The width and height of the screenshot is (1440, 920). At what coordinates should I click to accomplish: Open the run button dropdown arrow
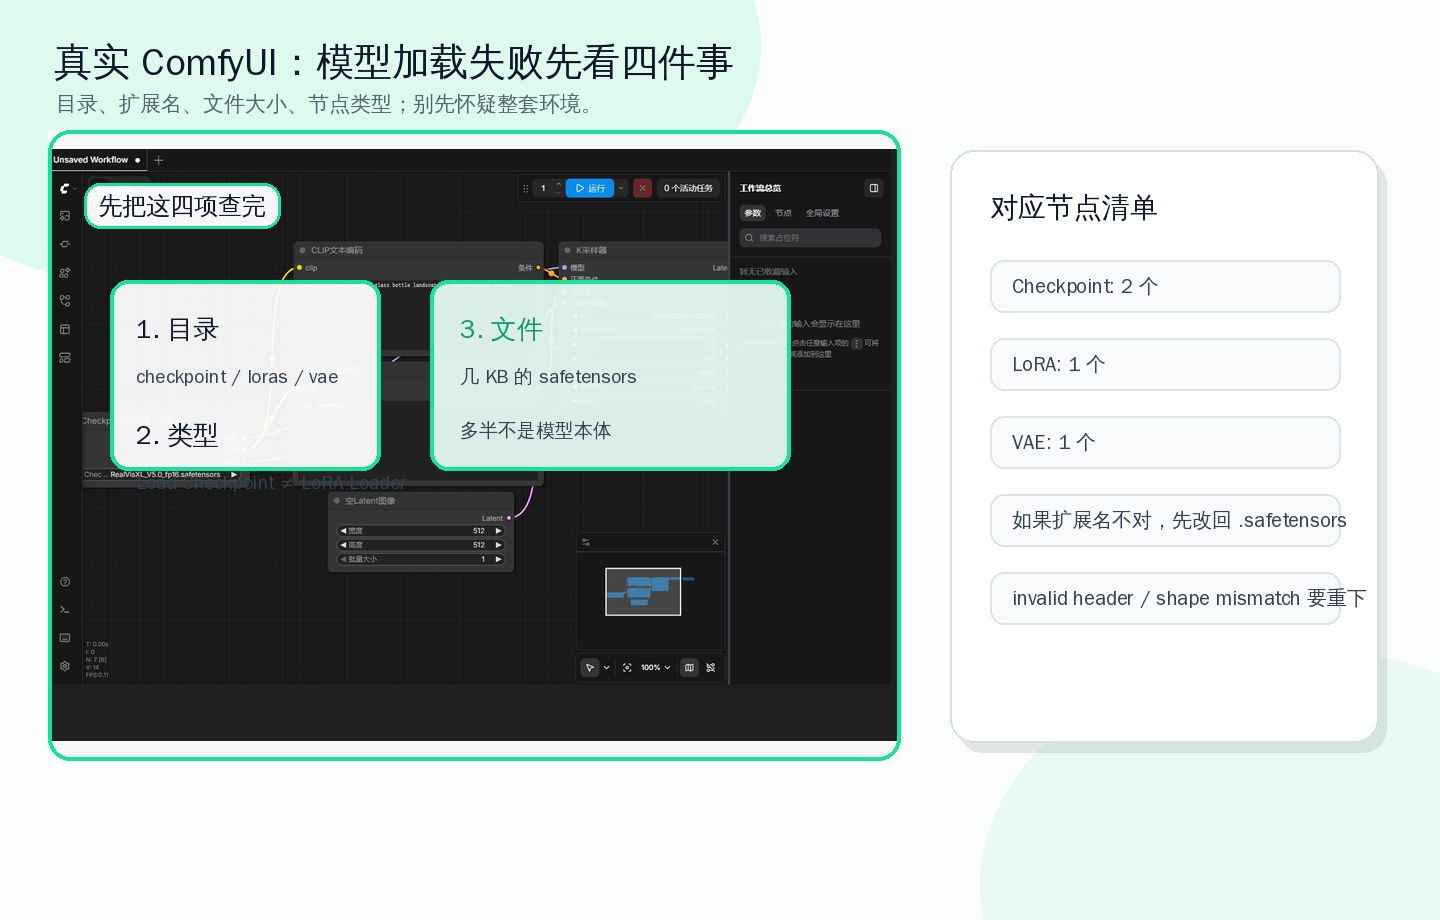621,188
